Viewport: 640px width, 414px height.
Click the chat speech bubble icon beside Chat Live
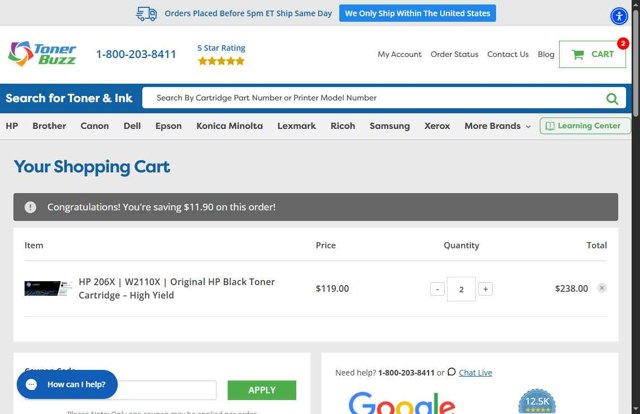(x=451, y=372)
